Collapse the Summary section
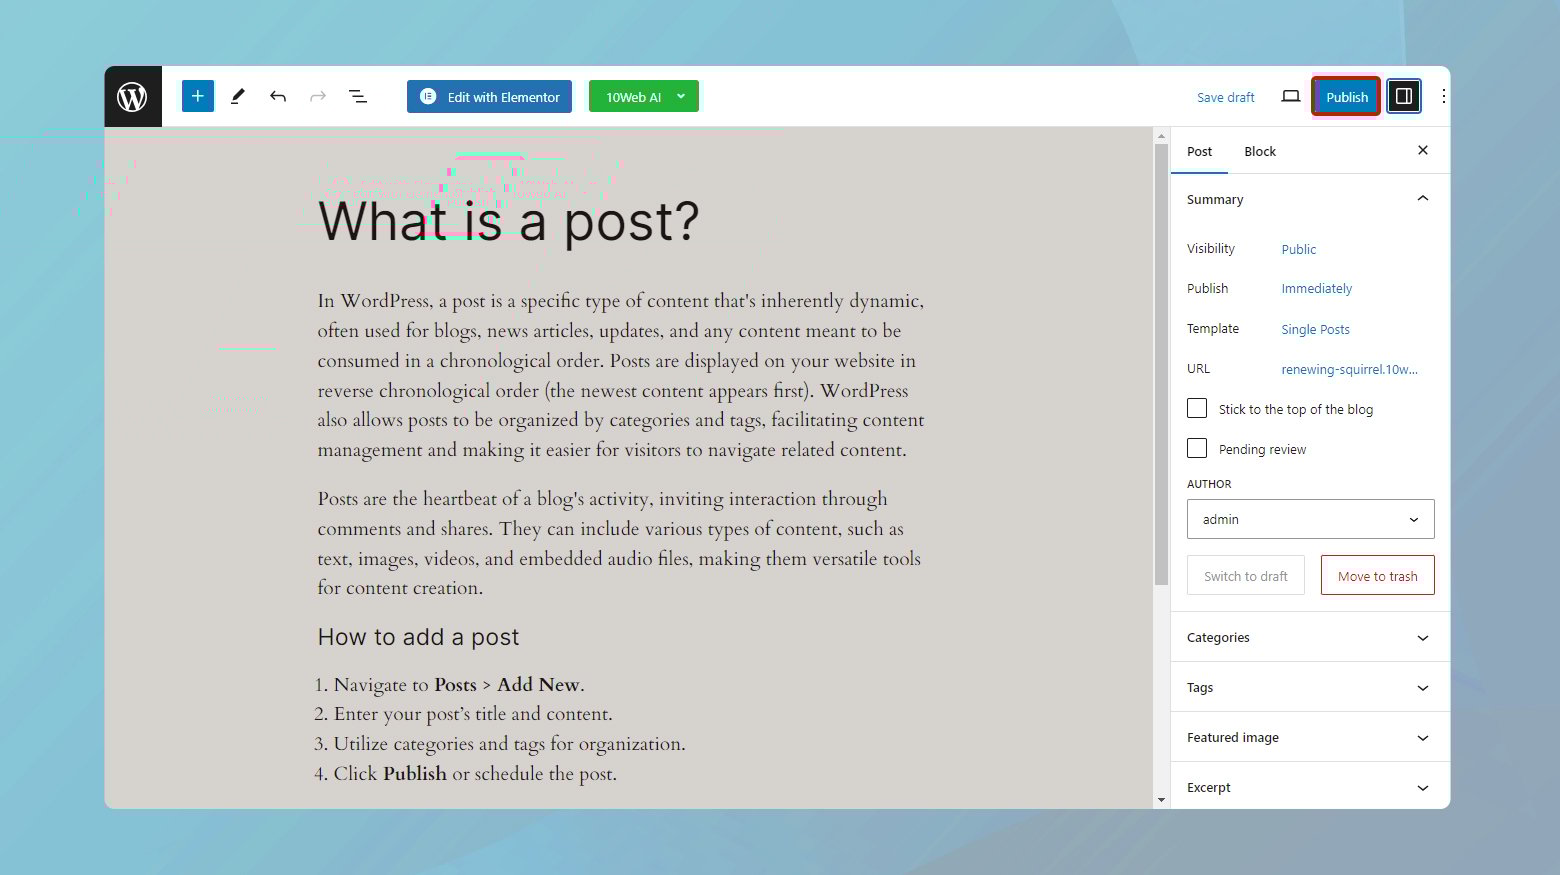Viewport: 1560px width, 875px height. pyautogui.click(x=1422, y=199)
